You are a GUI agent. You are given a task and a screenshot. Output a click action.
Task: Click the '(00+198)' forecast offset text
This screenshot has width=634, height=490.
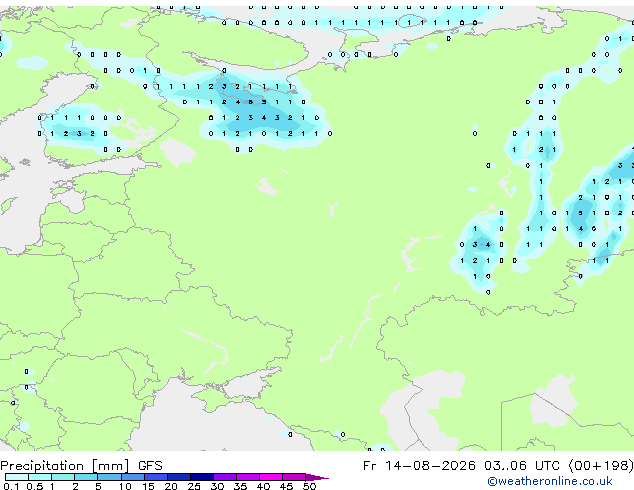pos(601,466)
